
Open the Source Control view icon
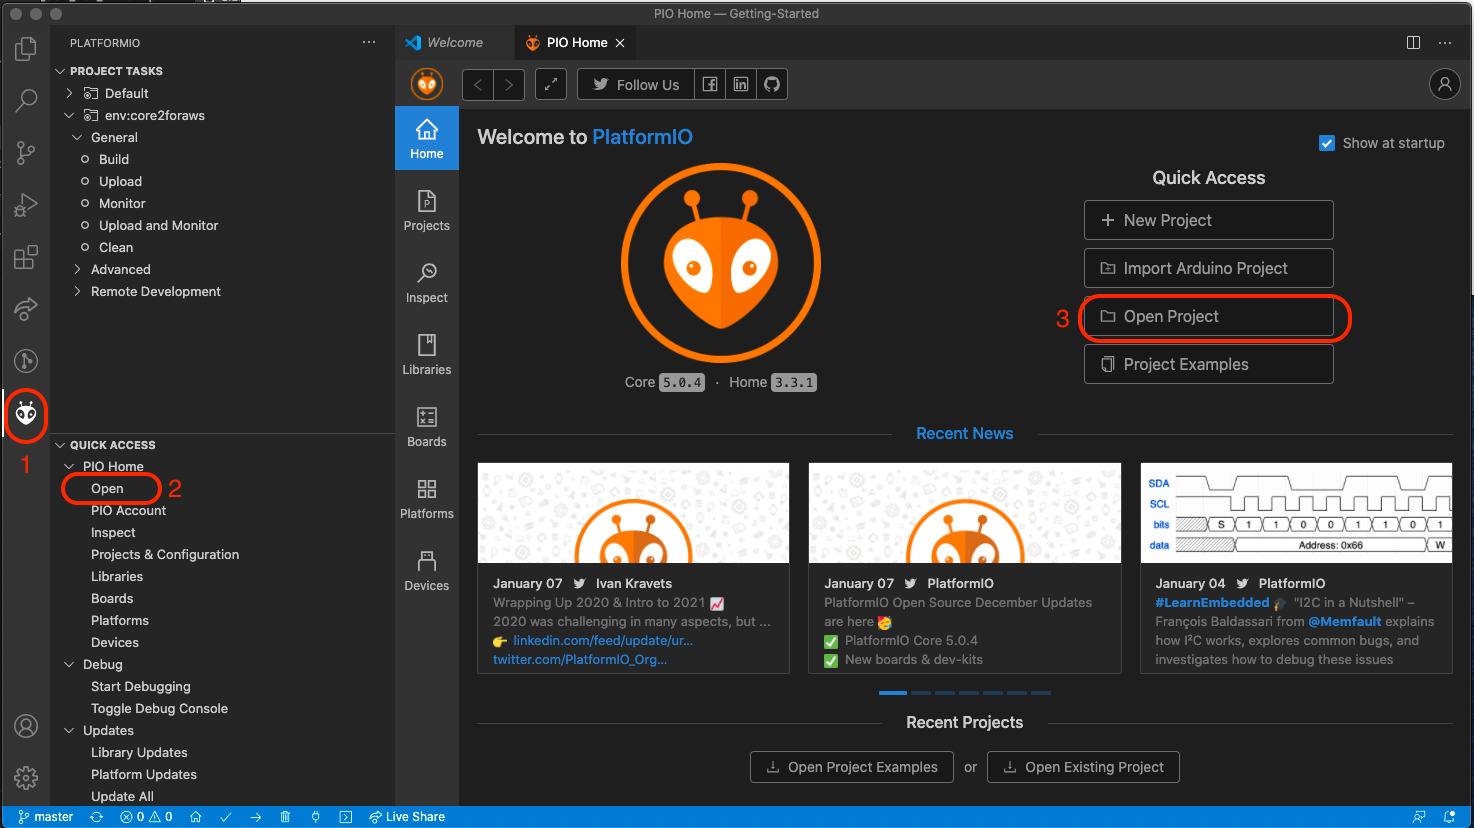coord(26,152)
